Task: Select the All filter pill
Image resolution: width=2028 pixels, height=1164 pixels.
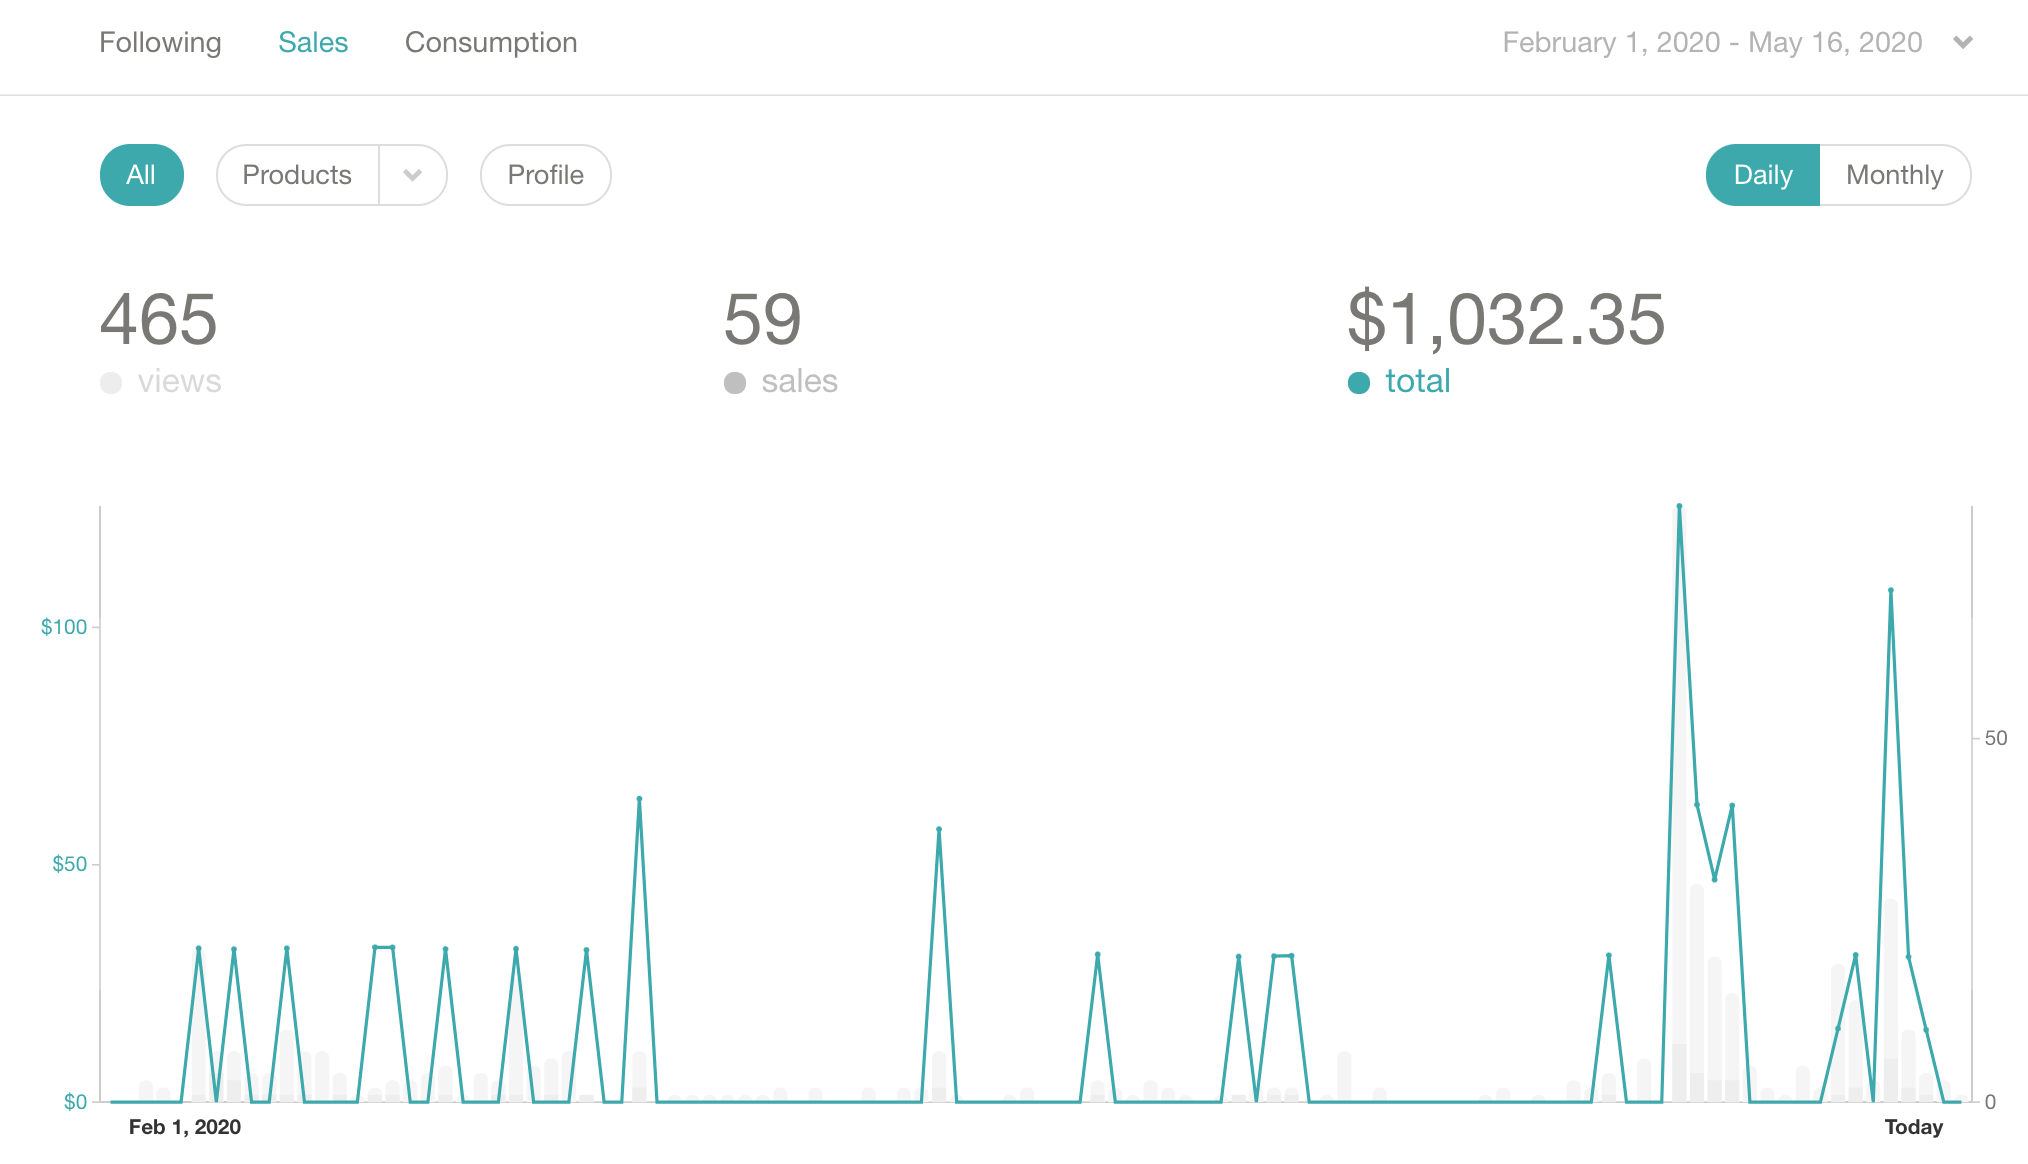Action: click(141, 175)
